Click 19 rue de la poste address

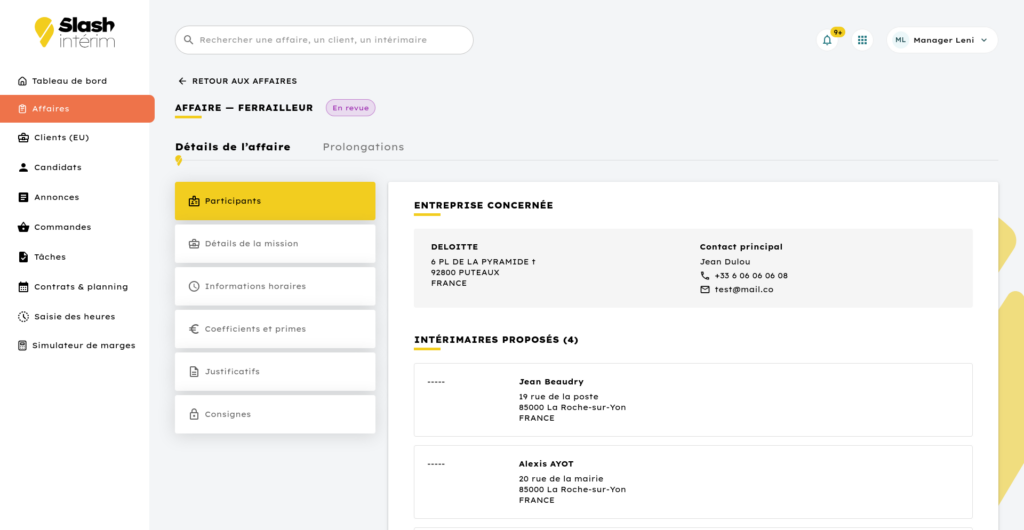pyautogui.click(x=558, y=397)
